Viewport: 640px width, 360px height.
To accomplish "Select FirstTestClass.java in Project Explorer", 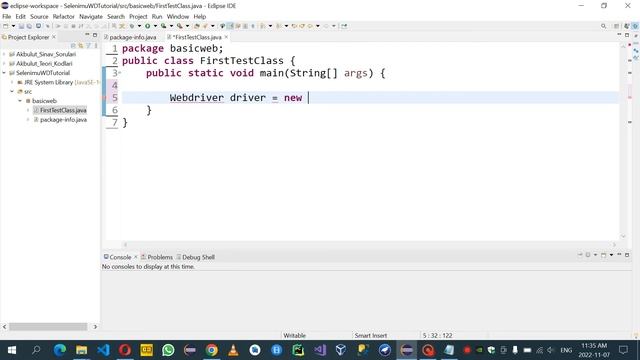I will point(60,110).
